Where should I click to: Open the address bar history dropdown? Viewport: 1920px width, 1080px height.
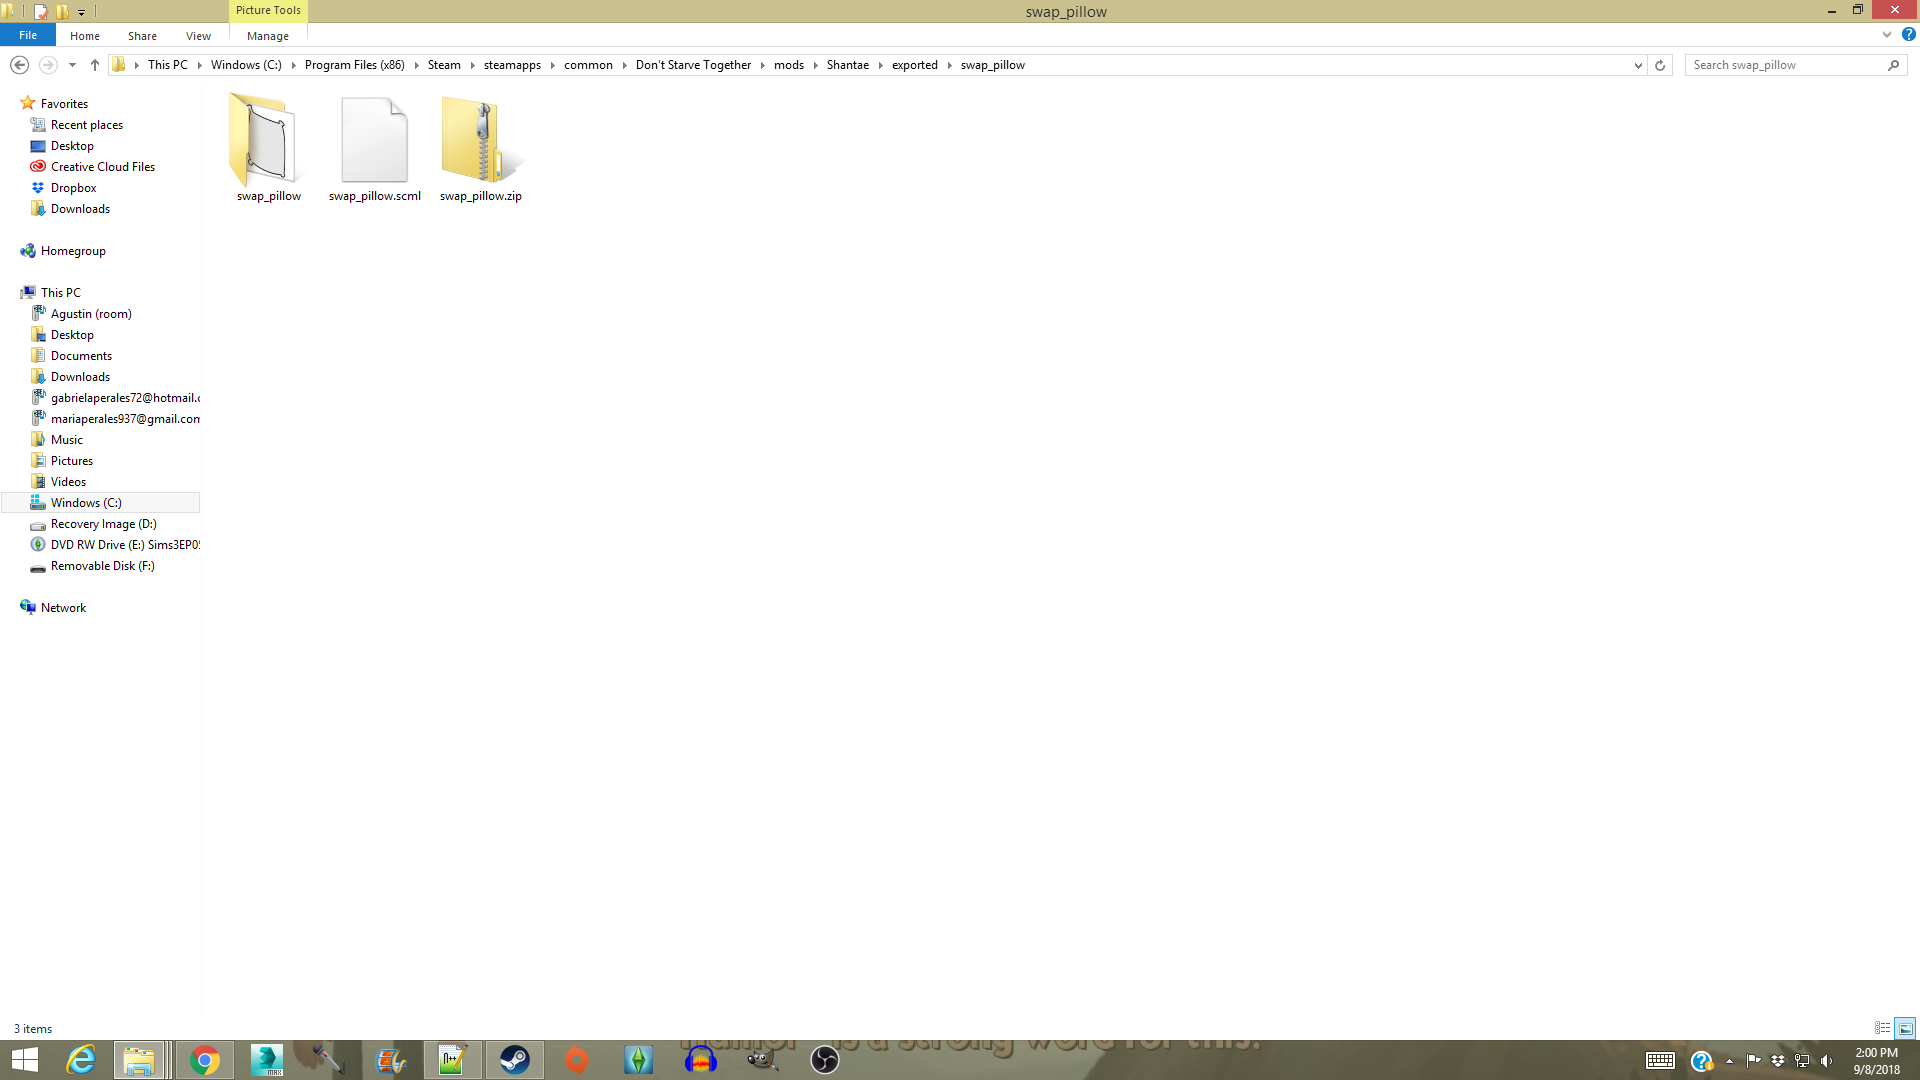click(x=1638, y=65)
